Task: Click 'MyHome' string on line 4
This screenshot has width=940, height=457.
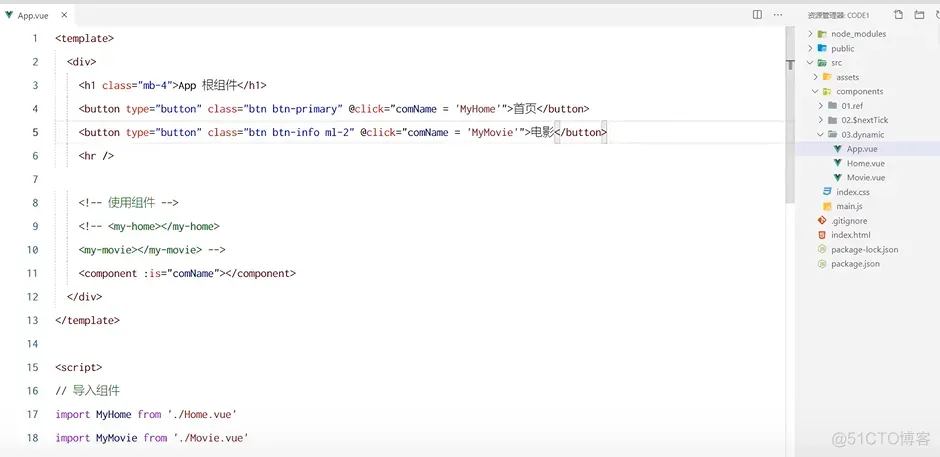Action: pos(479,109)
